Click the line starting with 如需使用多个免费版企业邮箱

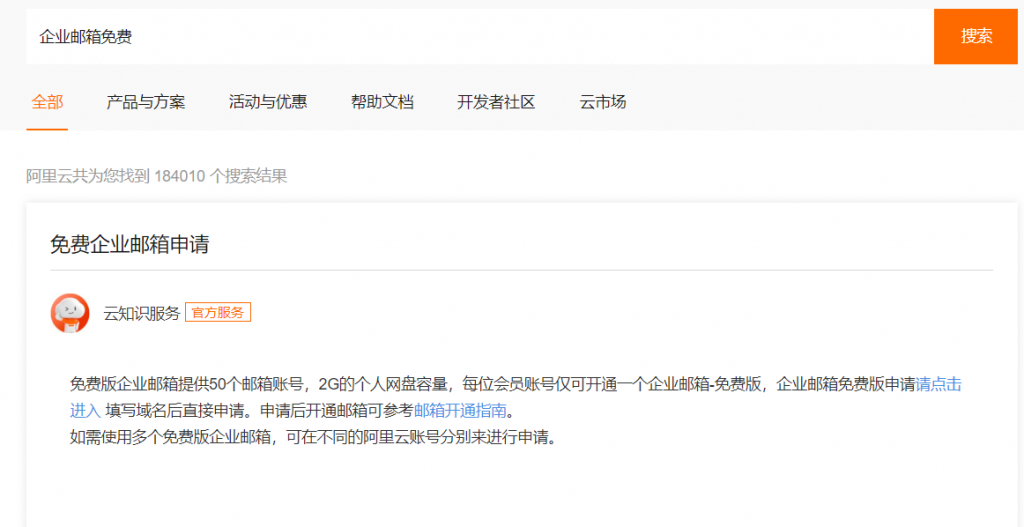(x=312, y=437)
